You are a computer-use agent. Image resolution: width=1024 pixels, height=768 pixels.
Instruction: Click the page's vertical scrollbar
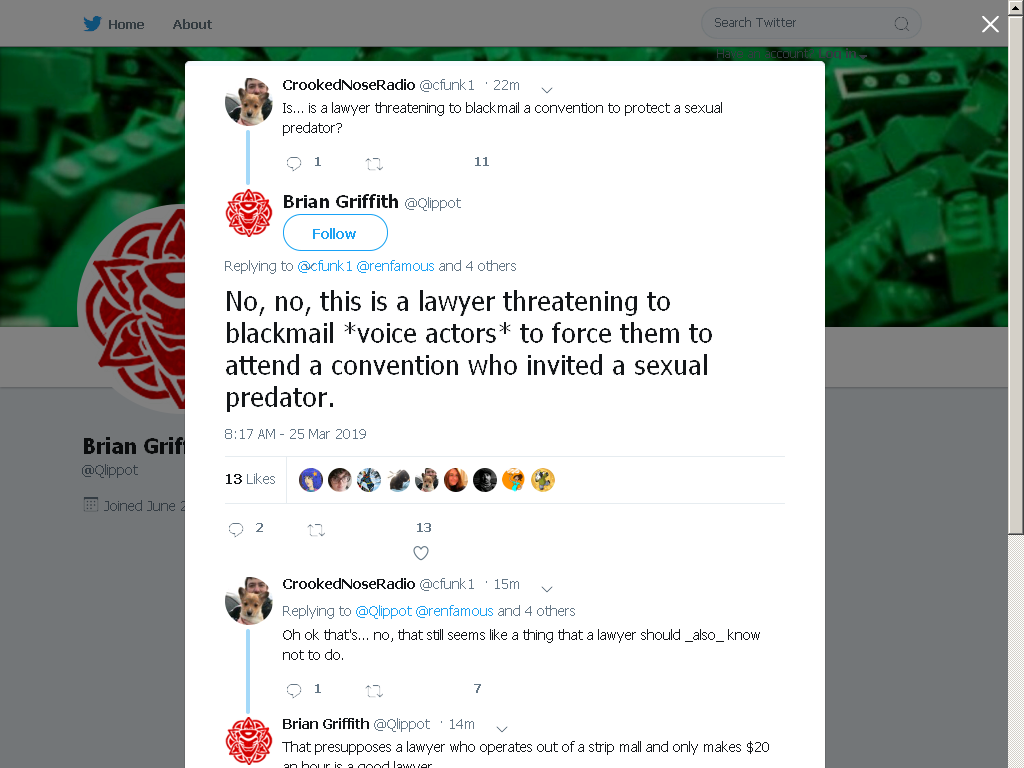click(1016, 384)
